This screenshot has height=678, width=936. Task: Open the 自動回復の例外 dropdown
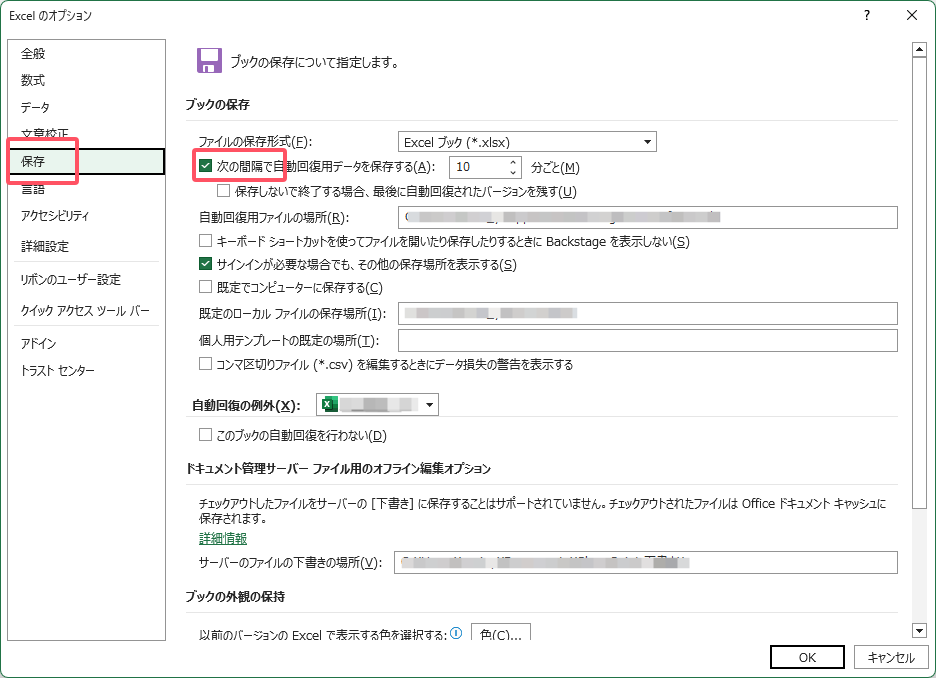click(427, 404)
